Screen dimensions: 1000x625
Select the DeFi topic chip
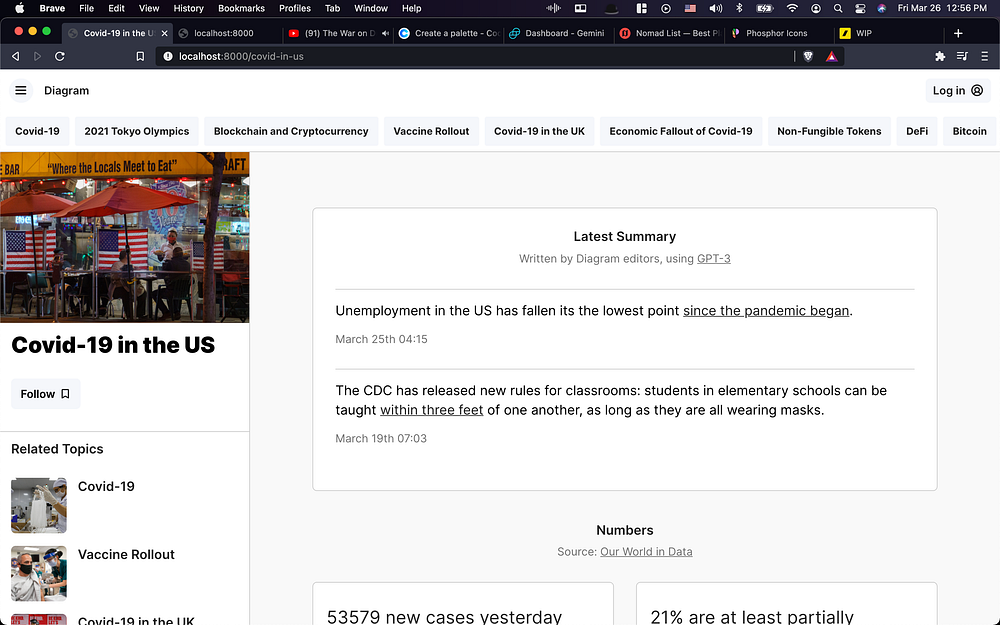916,131
